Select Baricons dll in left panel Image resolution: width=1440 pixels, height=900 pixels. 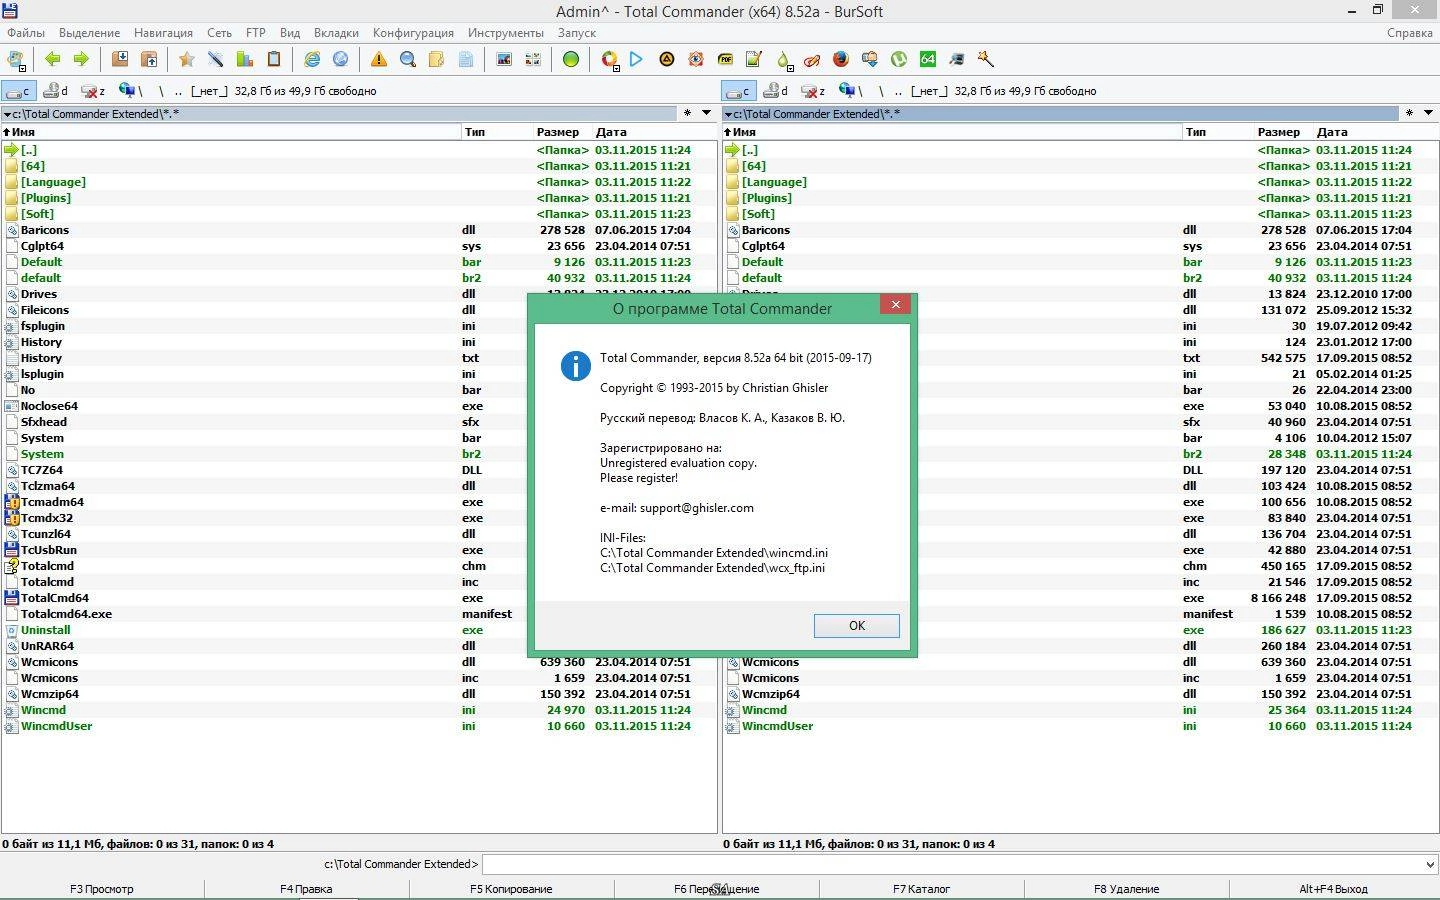pyautogui.click(x=359, y=230)
